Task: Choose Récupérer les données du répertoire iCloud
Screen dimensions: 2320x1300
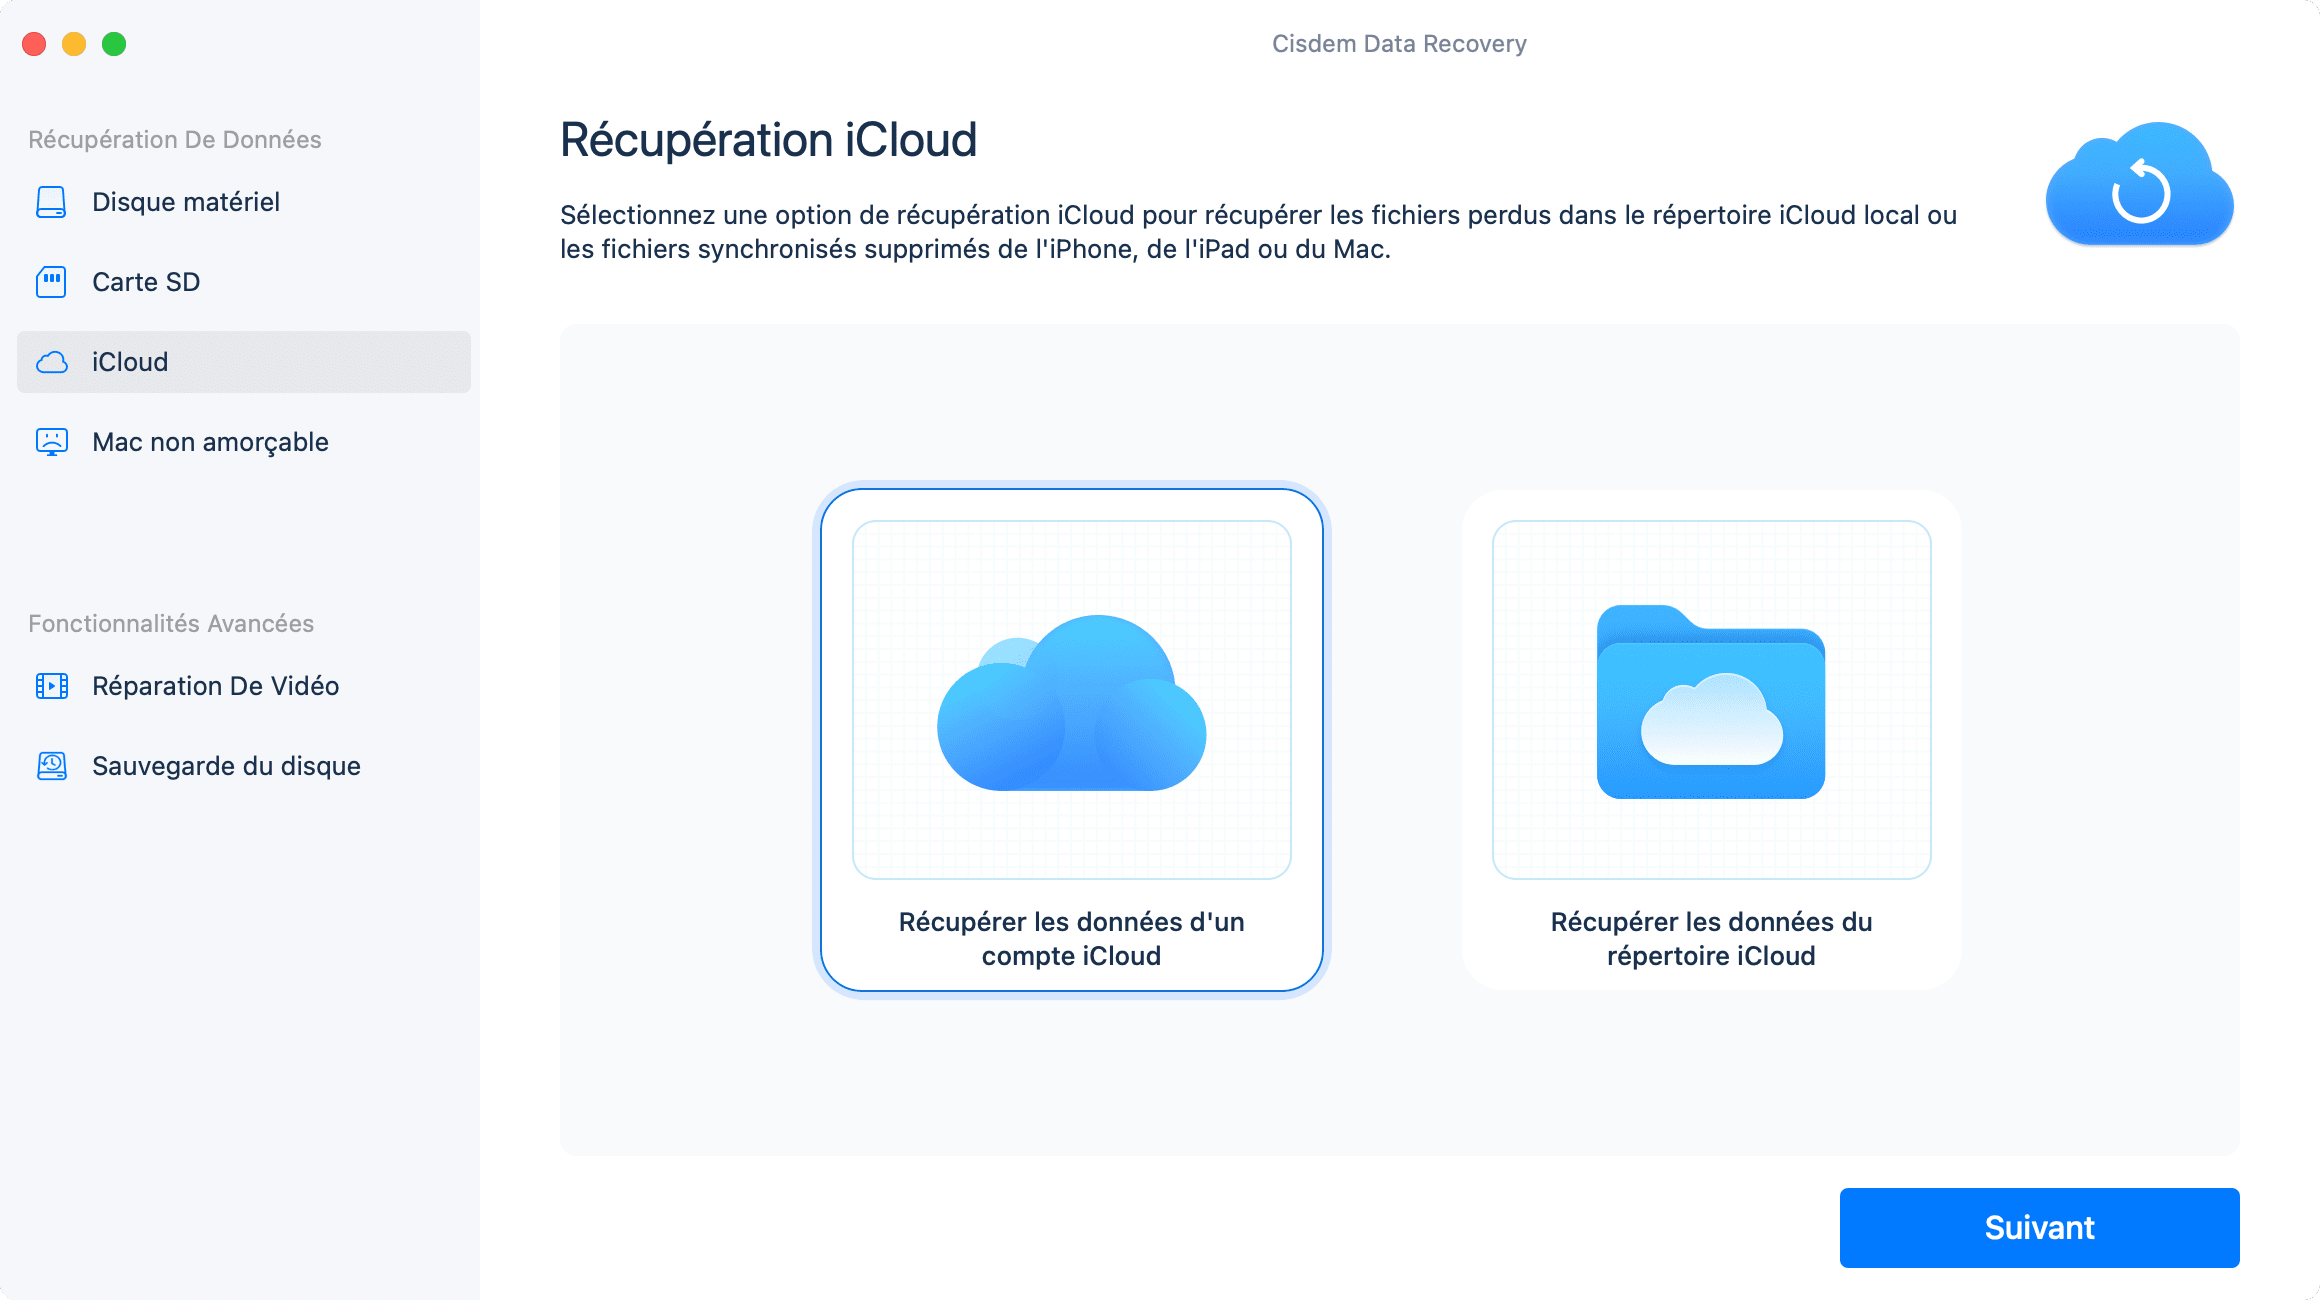Action: pos(1711,740)
